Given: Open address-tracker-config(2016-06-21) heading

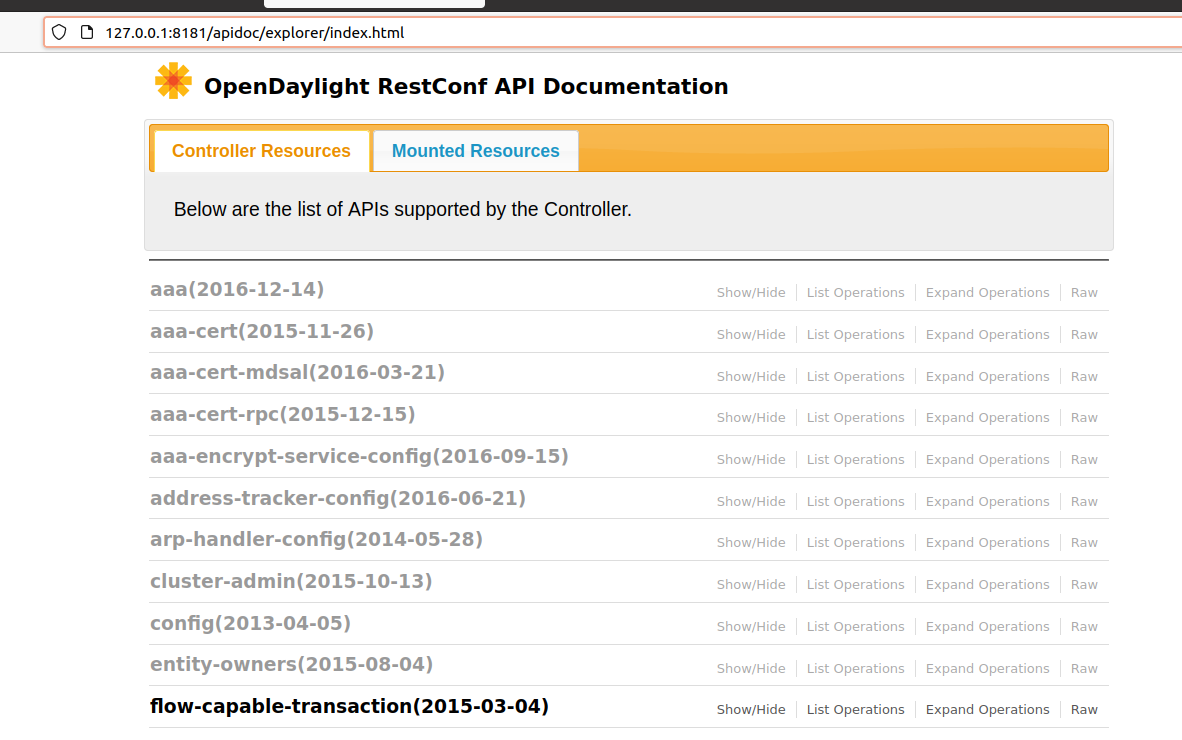Looking at the screenshot, I should click(x=338, y=499).
